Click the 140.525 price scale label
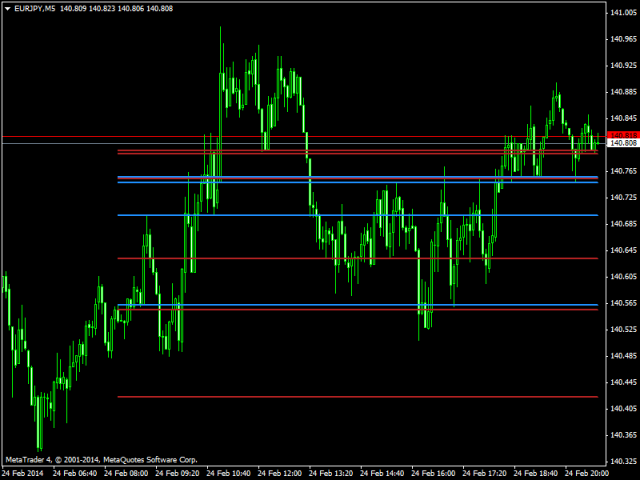640x480 pixels. (x=623, y=329)
